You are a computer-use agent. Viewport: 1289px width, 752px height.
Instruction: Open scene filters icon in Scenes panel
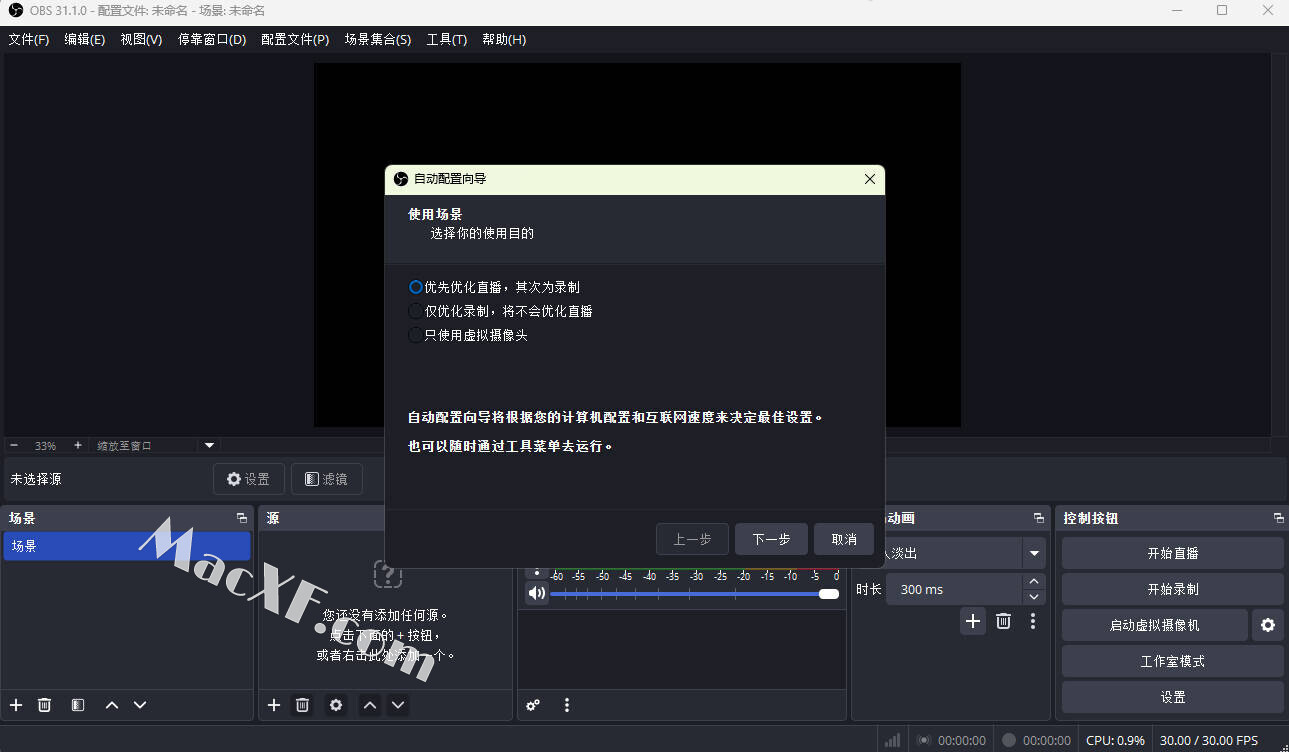[x=78, y=705]
